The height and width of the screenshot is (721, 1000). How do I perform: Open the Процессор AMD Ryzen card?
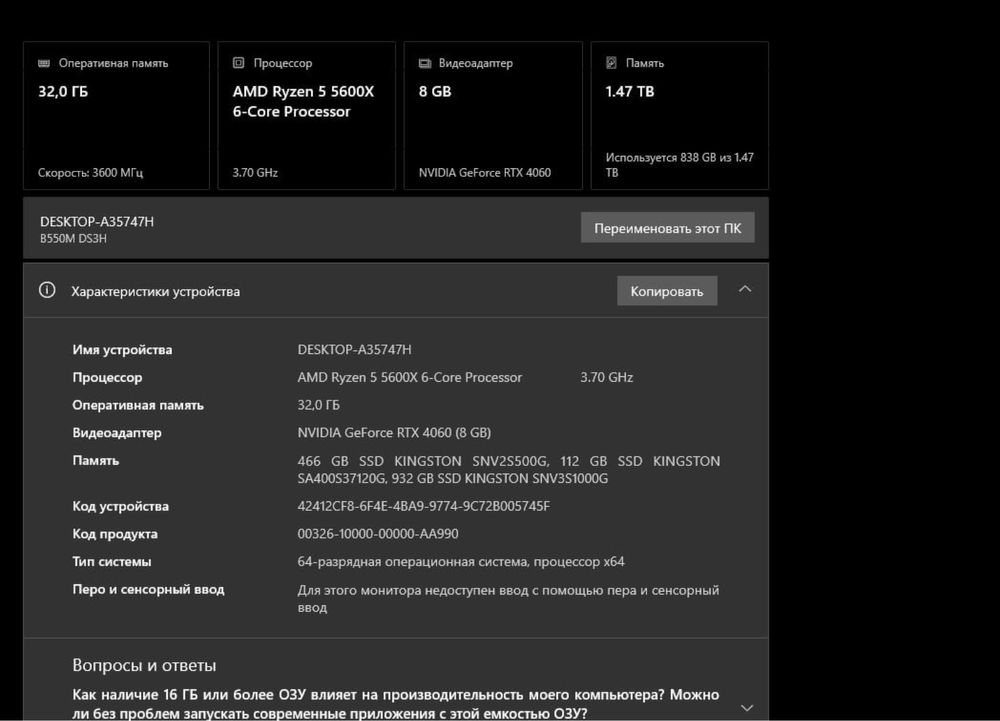[306, 115]
